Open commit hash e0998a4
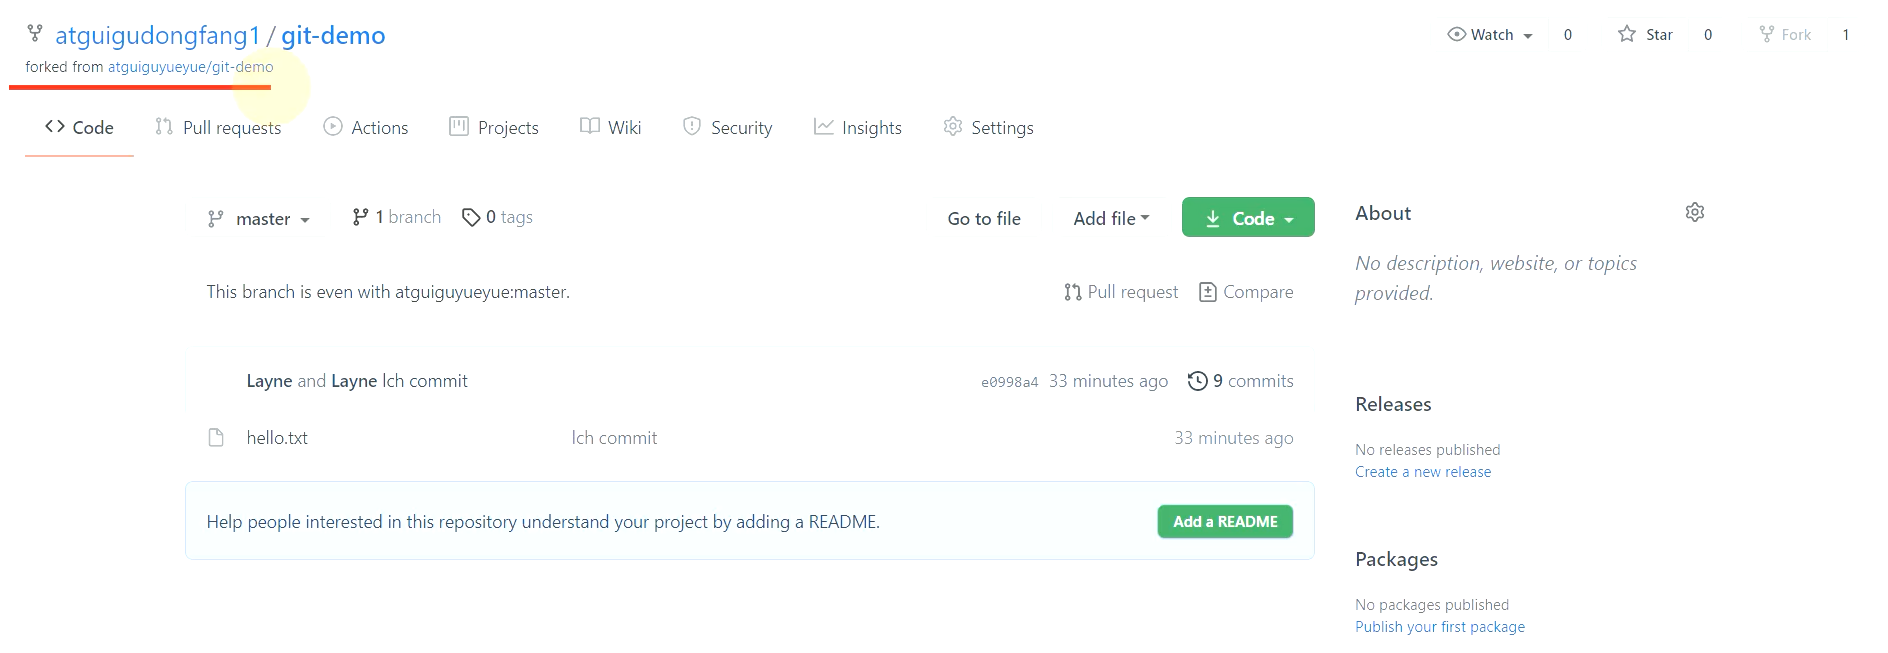The height and width of the screenshot is (653, 1888). click(1009, 382)
